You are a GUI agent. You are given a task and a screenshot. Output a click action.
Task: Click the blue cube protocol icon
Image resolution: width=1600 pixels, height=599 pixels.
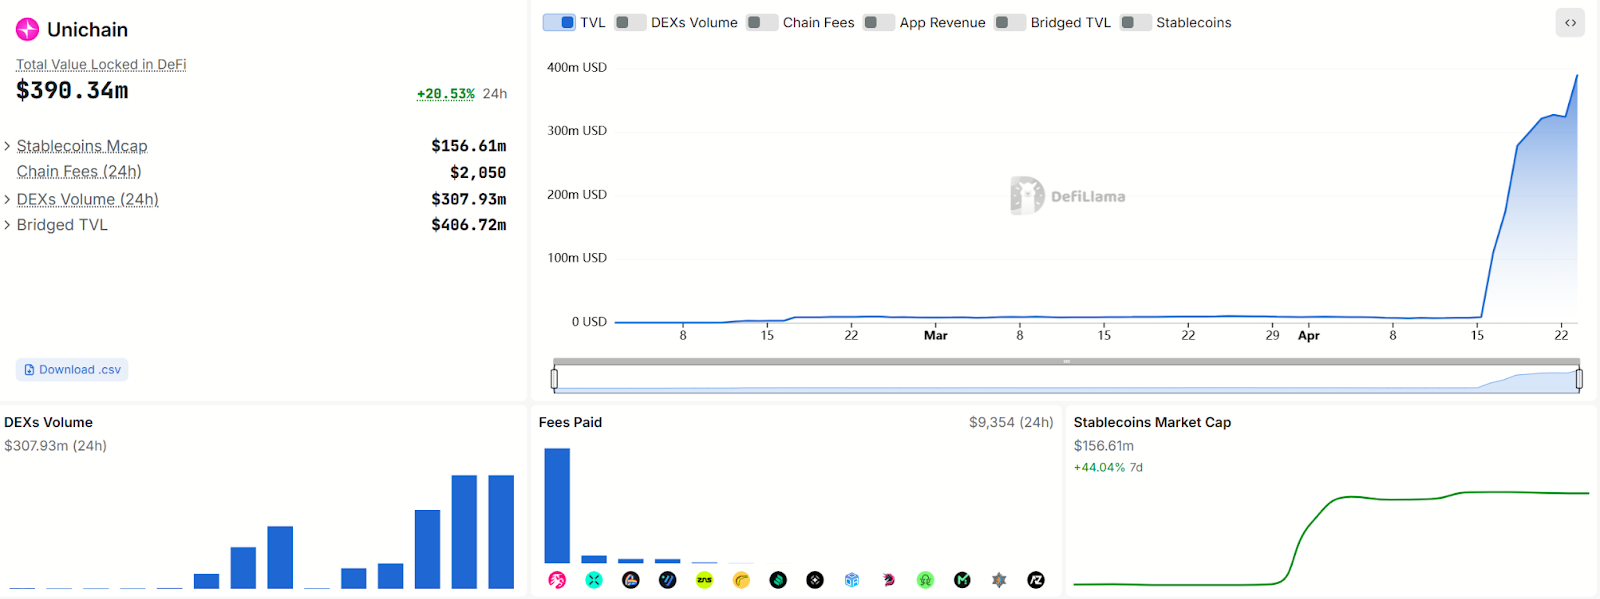pyautogui.click(x=852, y=580)
